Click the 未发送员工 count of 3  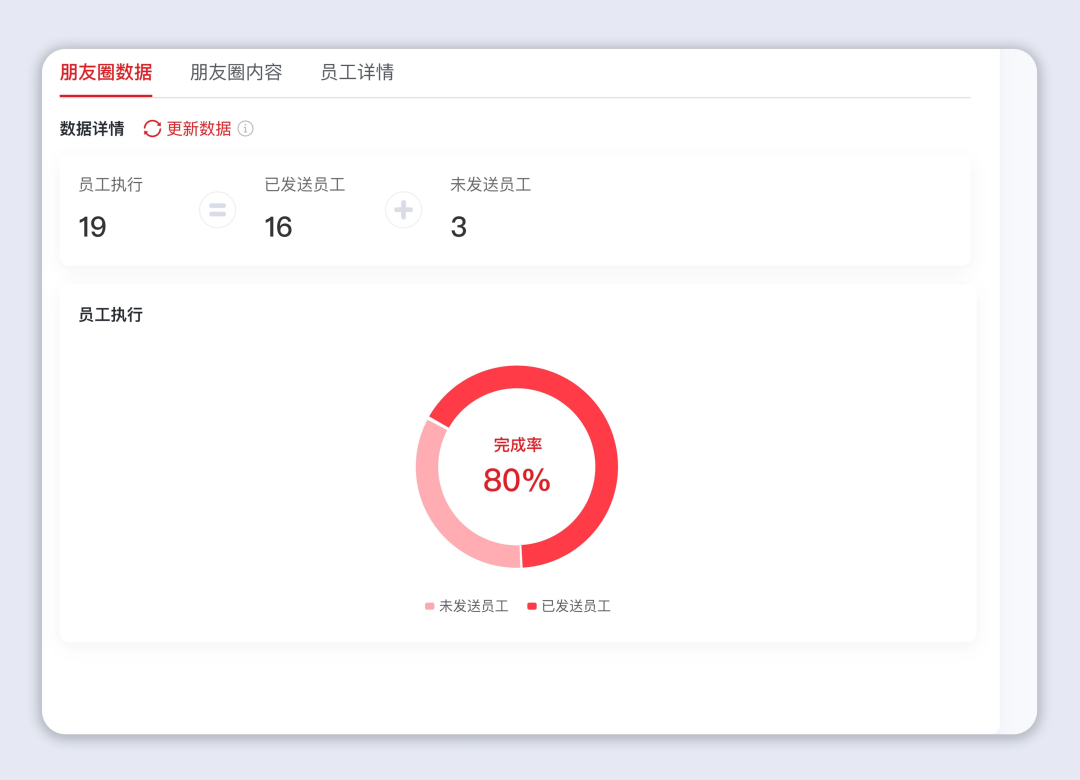(x=459, y=227)
